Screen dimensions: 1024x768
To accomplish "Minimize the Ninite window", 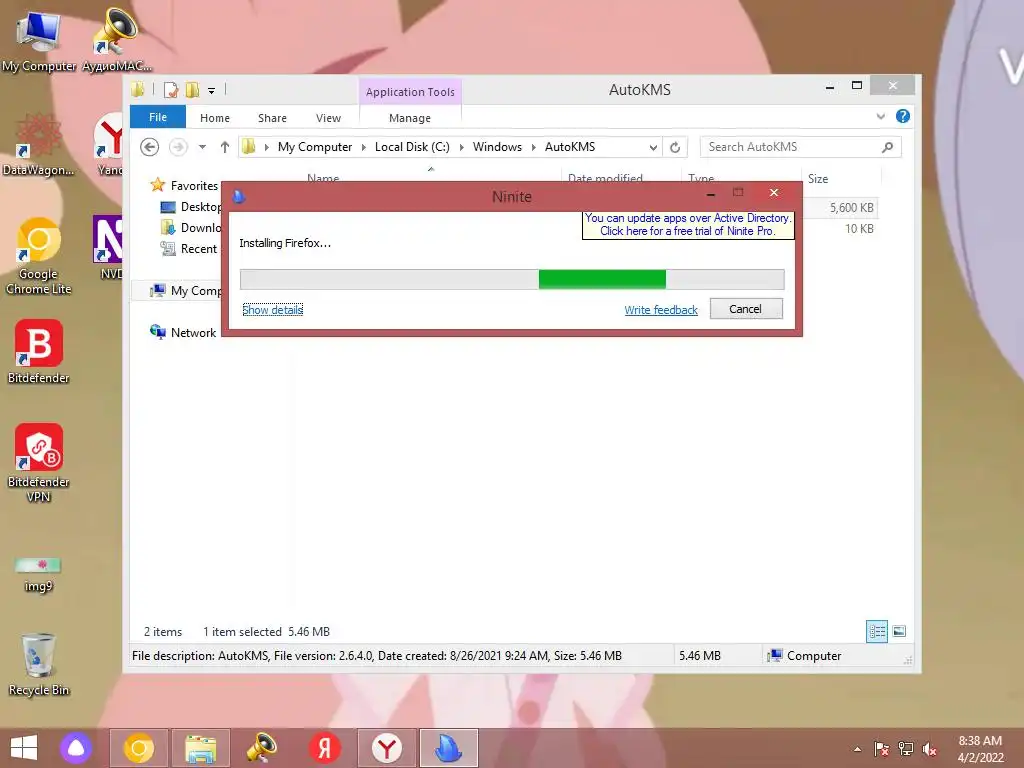I will 711,193.
